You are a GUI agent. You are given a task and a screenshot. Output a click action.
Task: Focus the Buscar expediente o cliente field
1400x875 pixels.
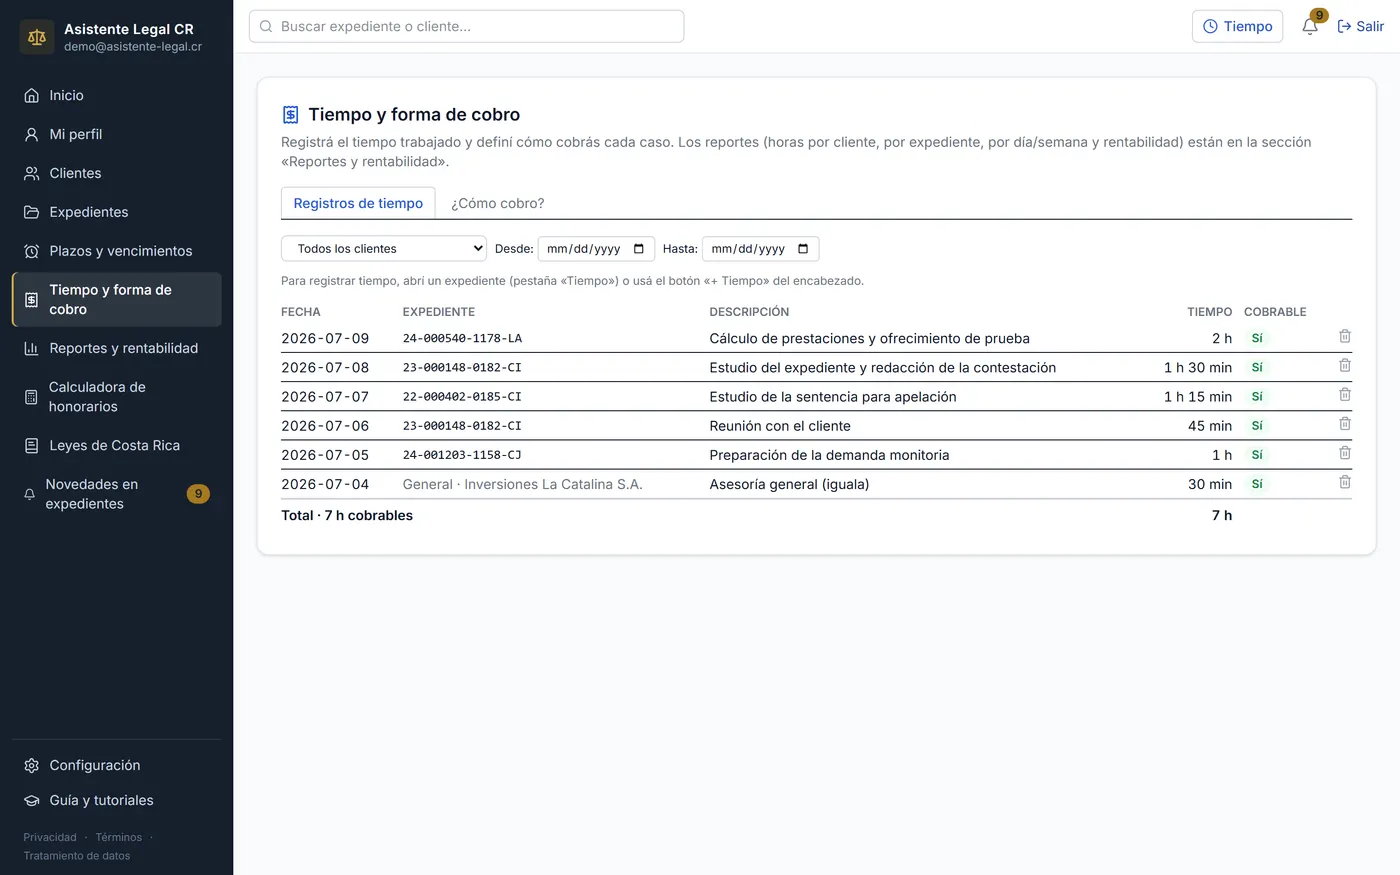467,27
